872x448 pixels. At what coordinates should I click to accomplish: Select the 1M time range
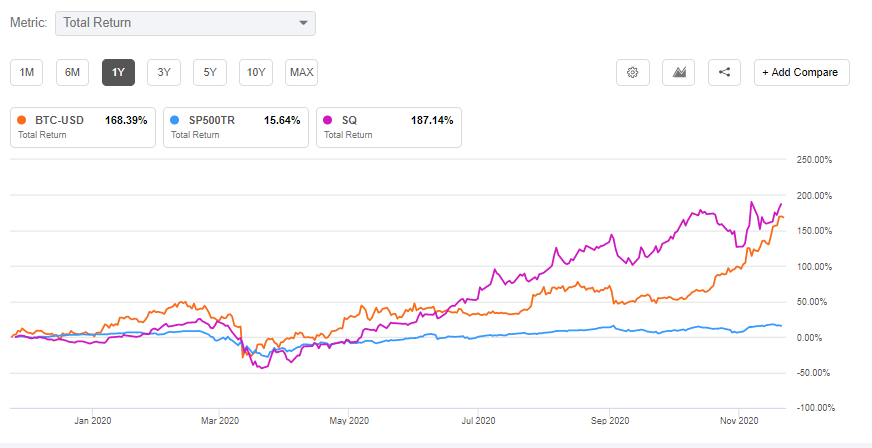tap(27, 72)
